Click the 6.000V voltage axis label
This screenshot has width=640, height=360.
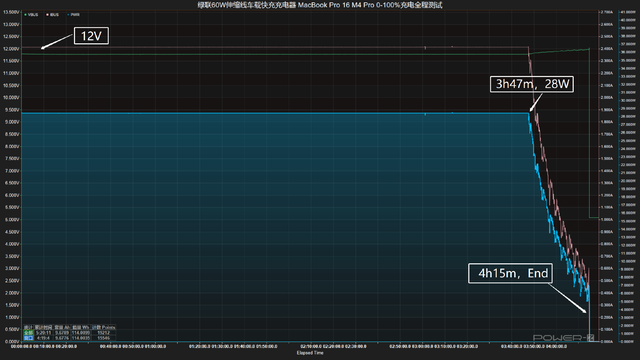point(11,195)
